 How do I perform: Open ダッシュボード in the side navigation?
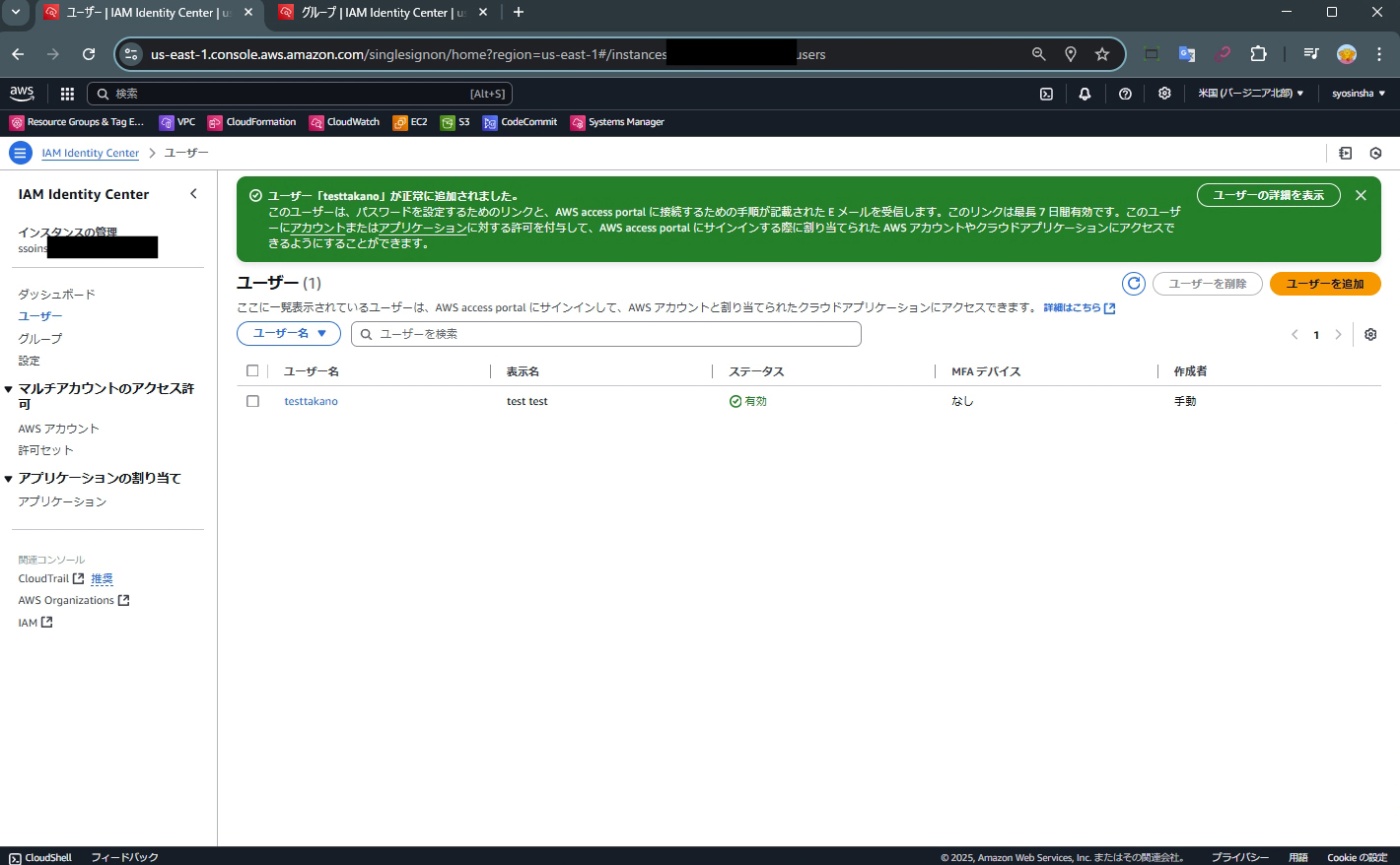coord(57,294)
